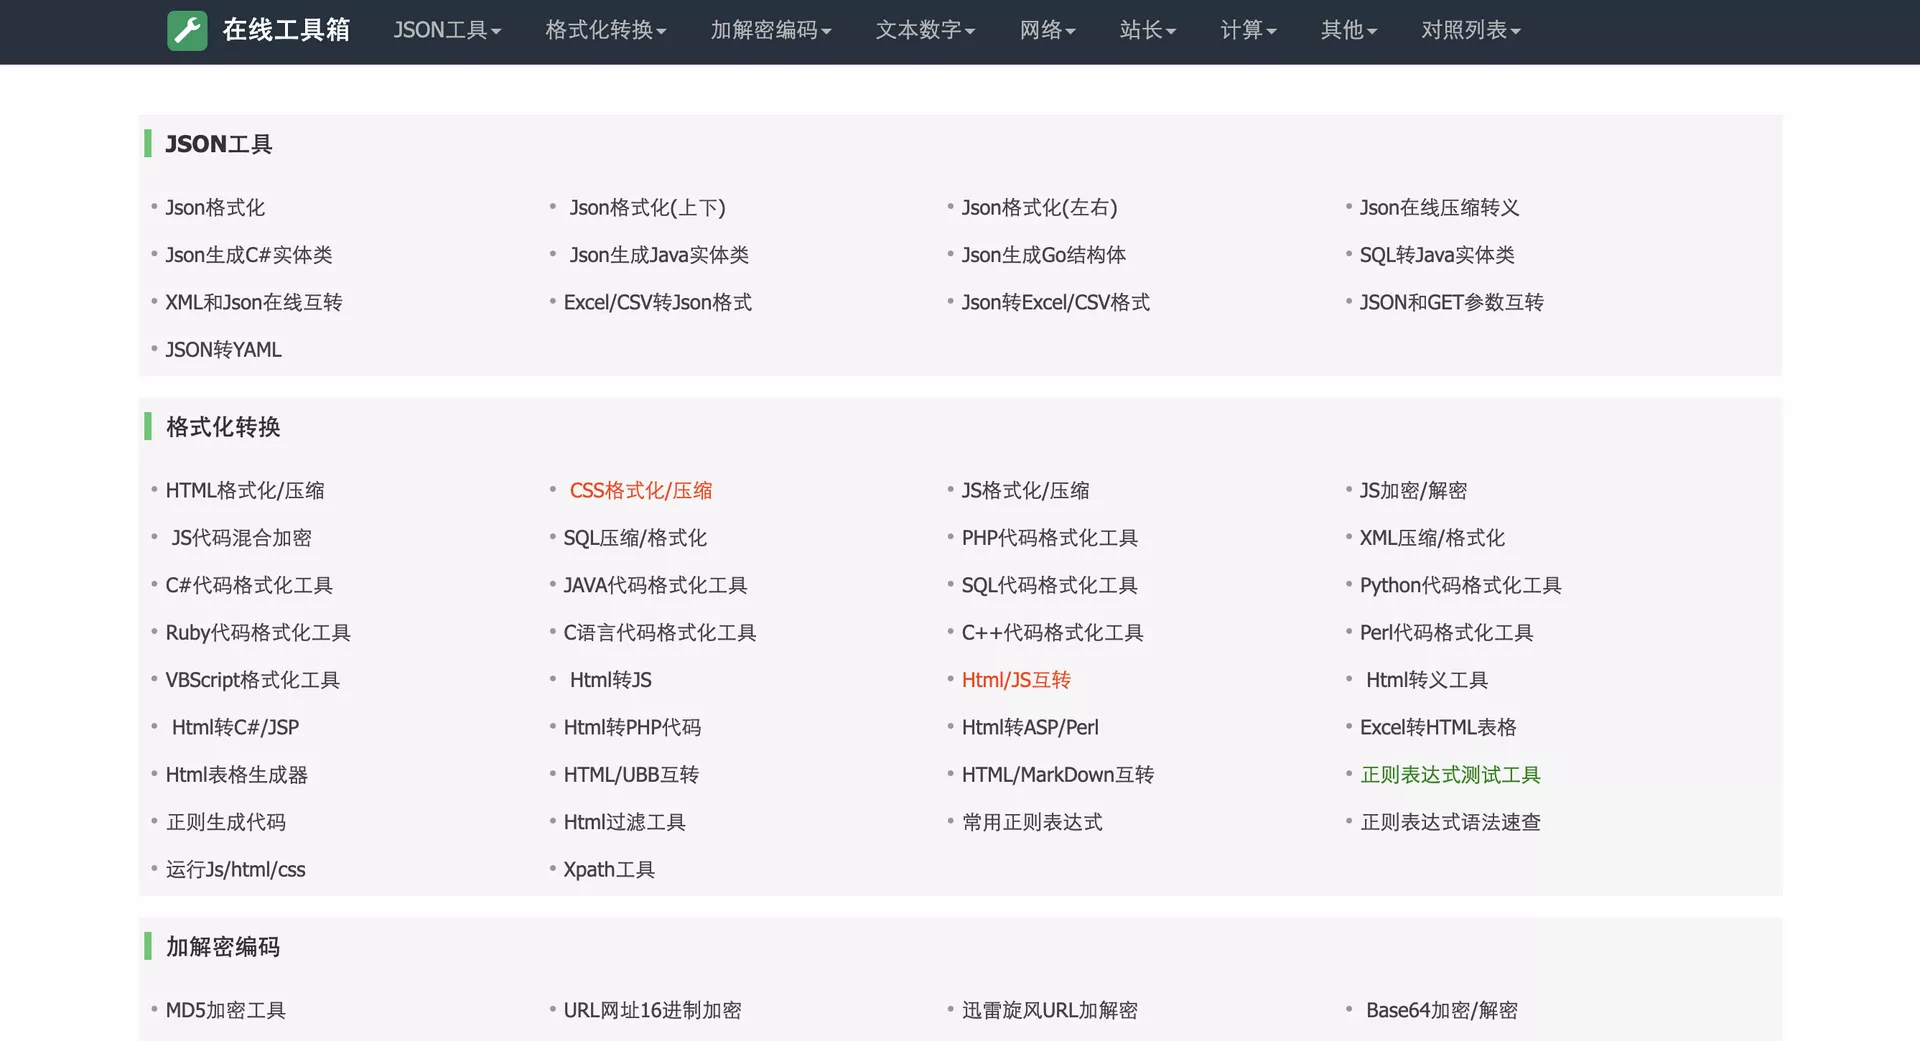Viewport: 1920px width, 1041px height.
Task: Open the MD5加密工具 page
Action: coord(225,1010)
